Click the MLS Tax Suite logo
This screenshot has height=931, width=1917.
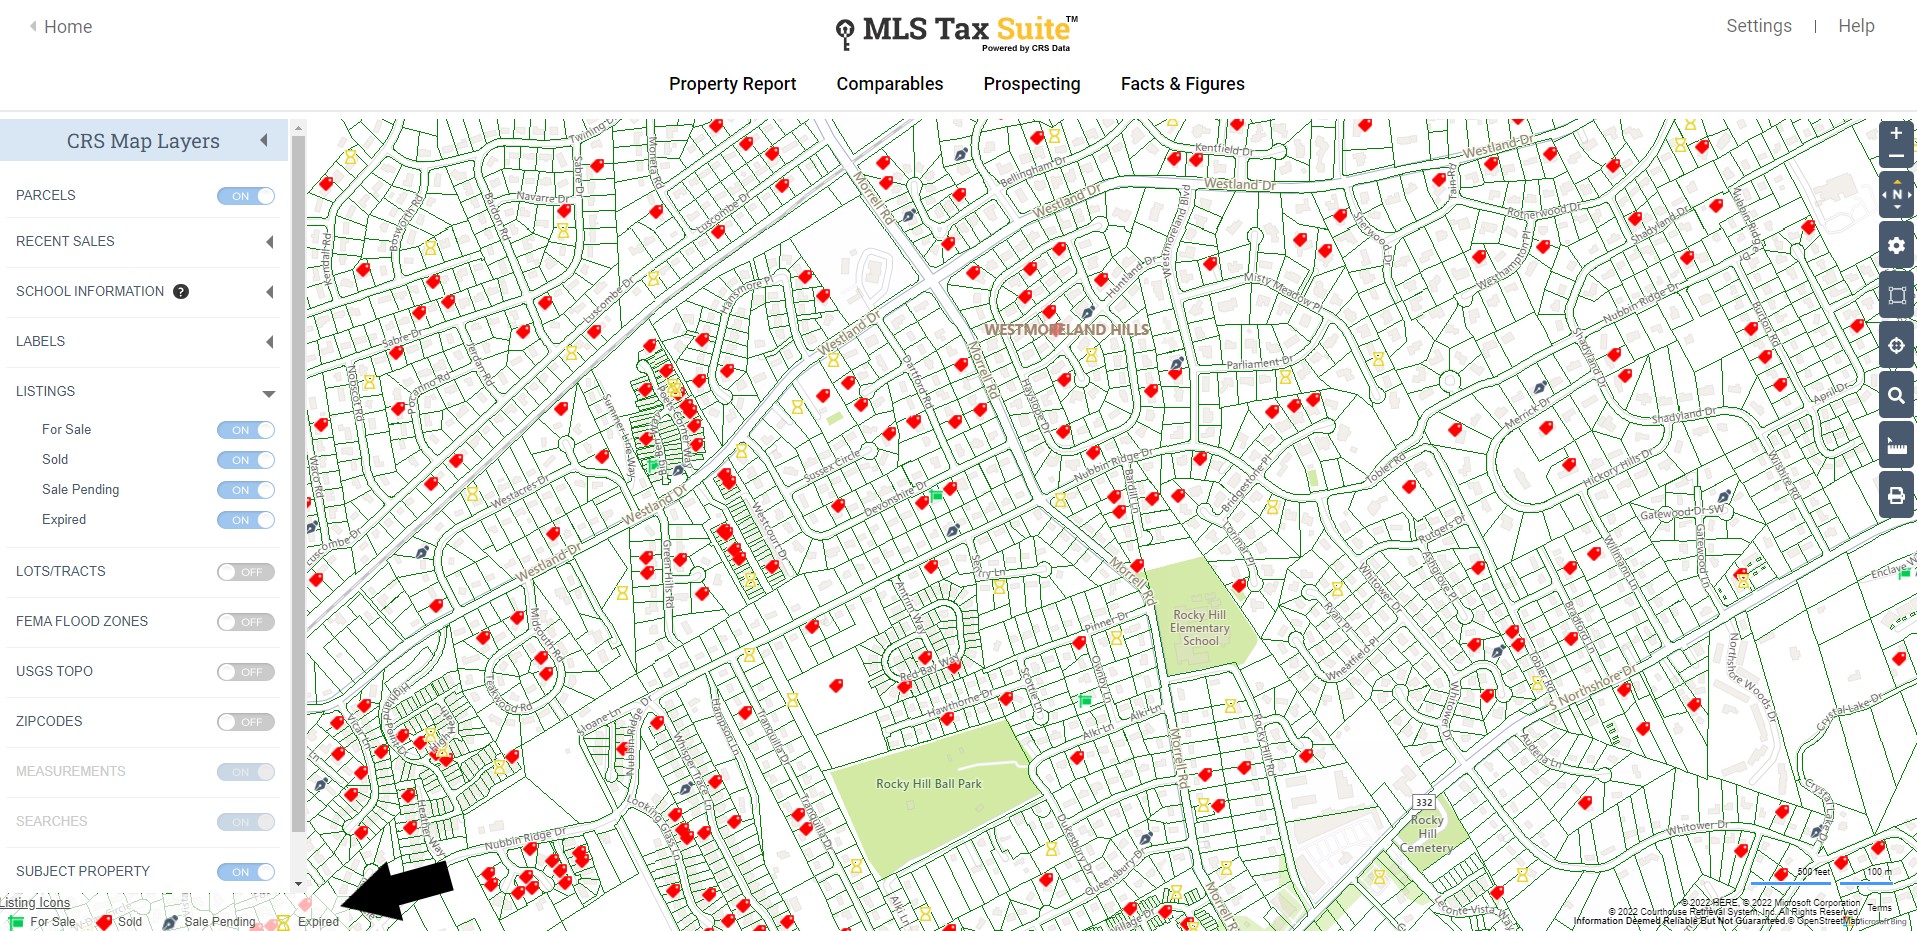point(957,32)
